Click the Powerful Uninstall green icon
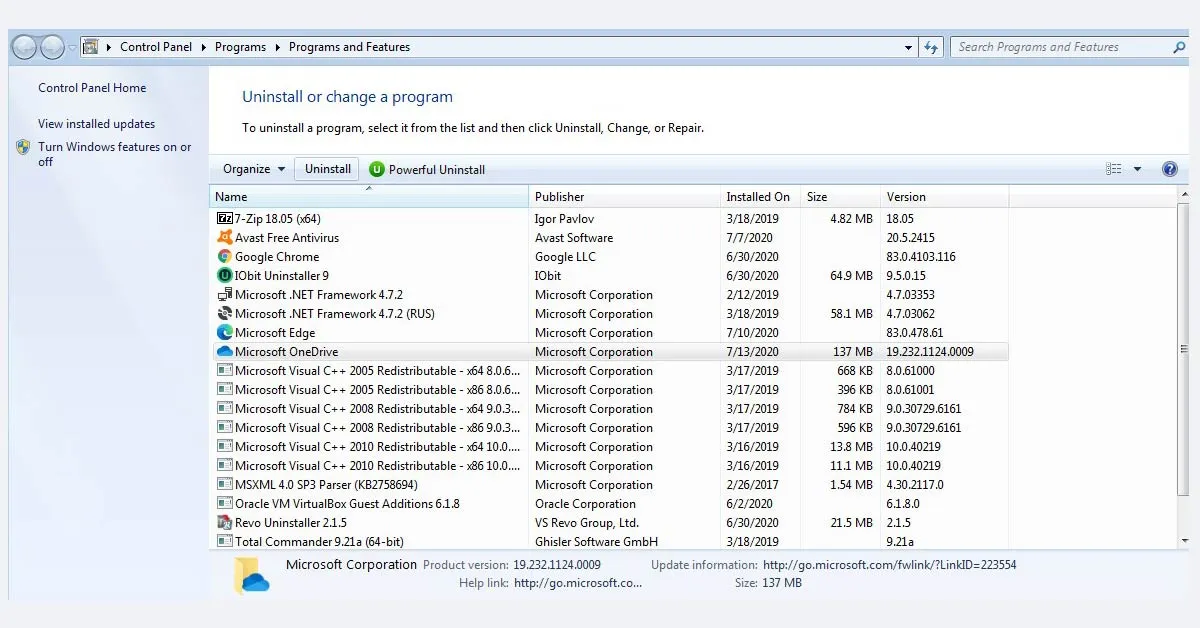Screen dimensions: 1200x628 pyautogui.click(x=377, y=169)
